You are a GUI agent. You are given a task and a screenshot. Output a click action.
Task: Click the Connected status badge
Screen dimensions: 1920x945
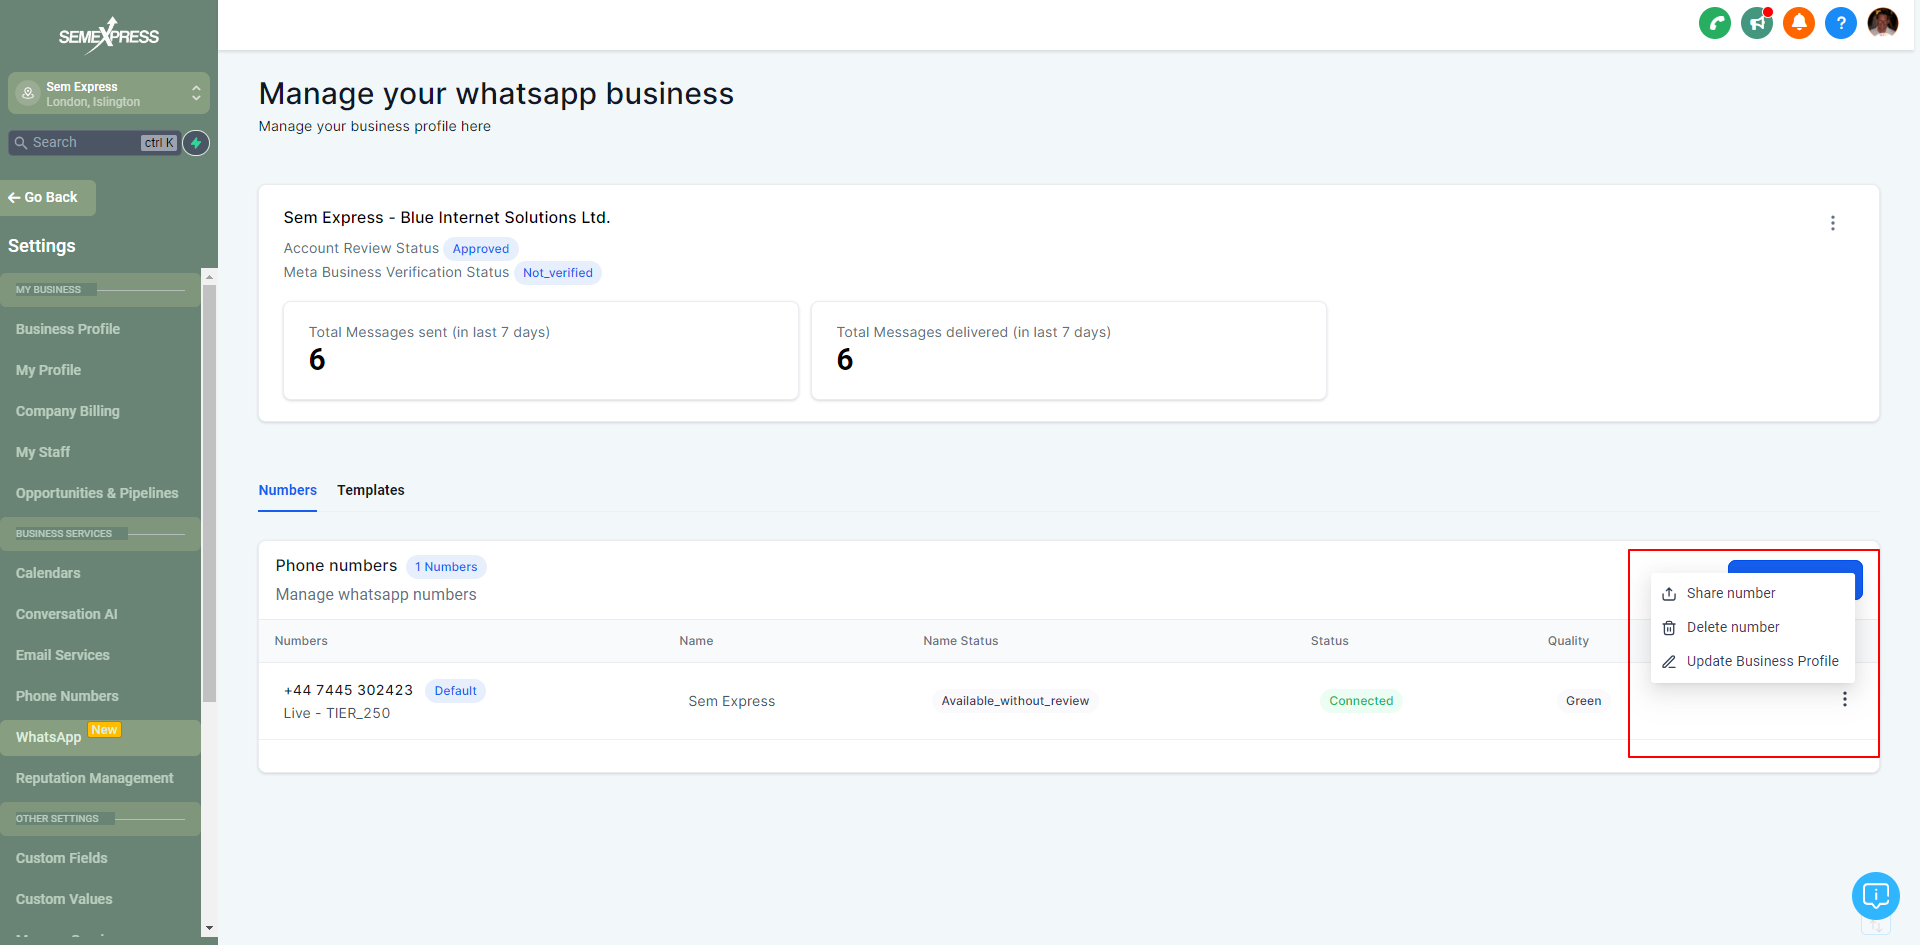click(x=1361, y=701)
